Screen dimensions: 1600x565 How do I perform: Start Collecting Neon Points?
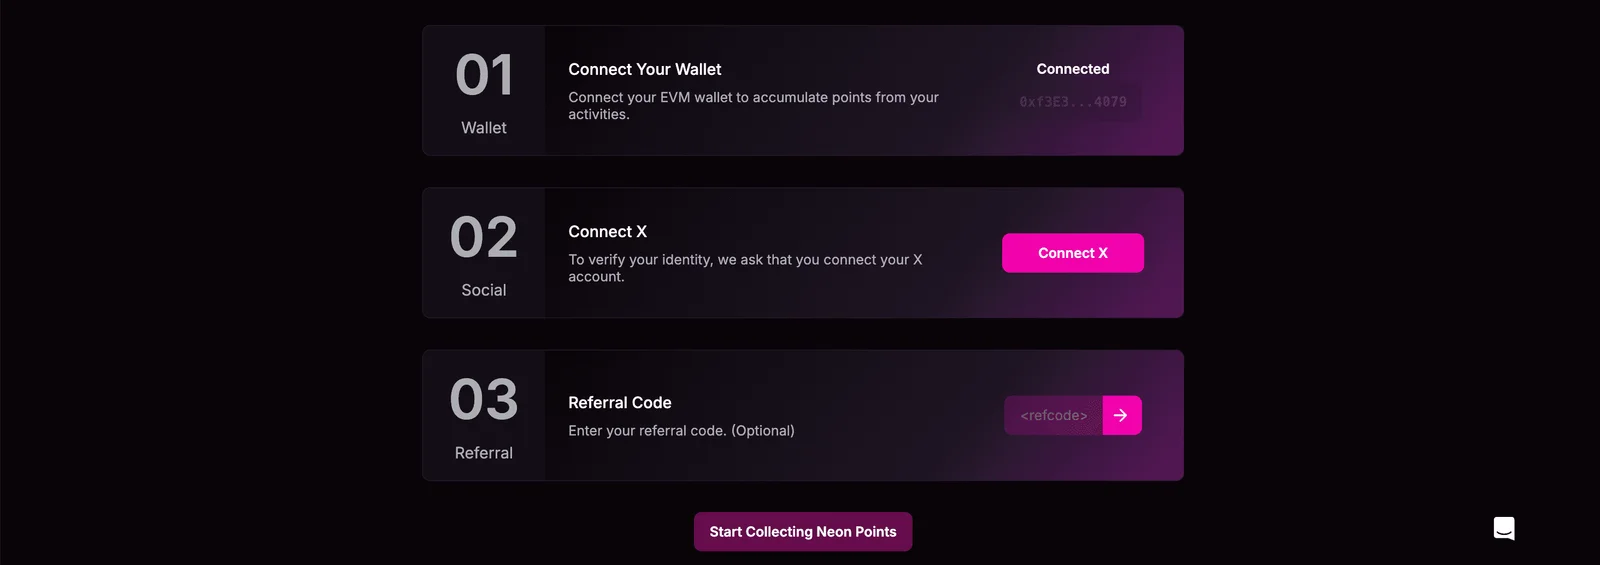[x=803, y=532]
